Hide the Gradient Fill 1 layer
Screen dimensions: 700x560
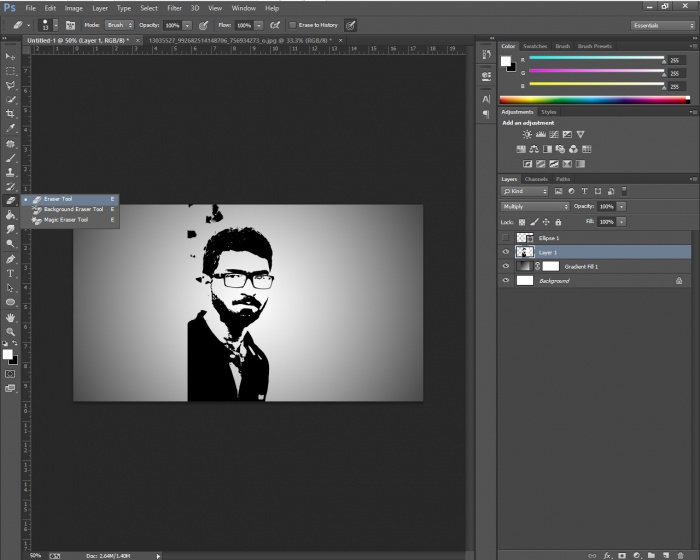506,267
